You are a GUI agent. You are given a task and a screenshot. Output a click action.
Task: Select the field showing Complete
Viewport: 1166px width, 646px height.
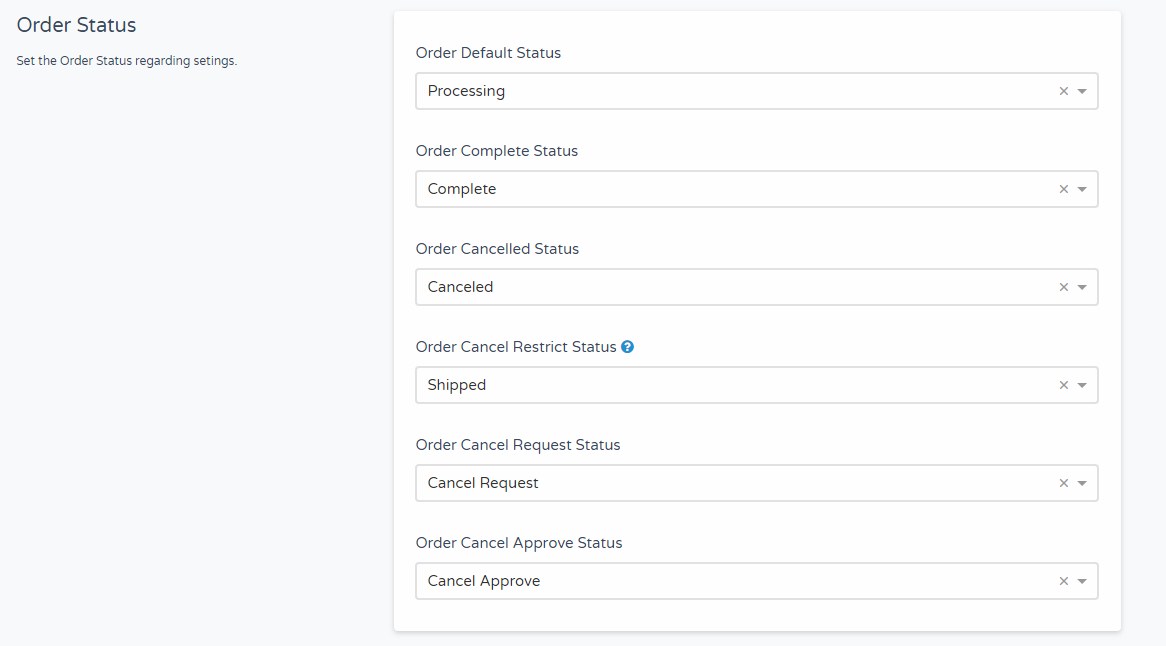[756, 189]
